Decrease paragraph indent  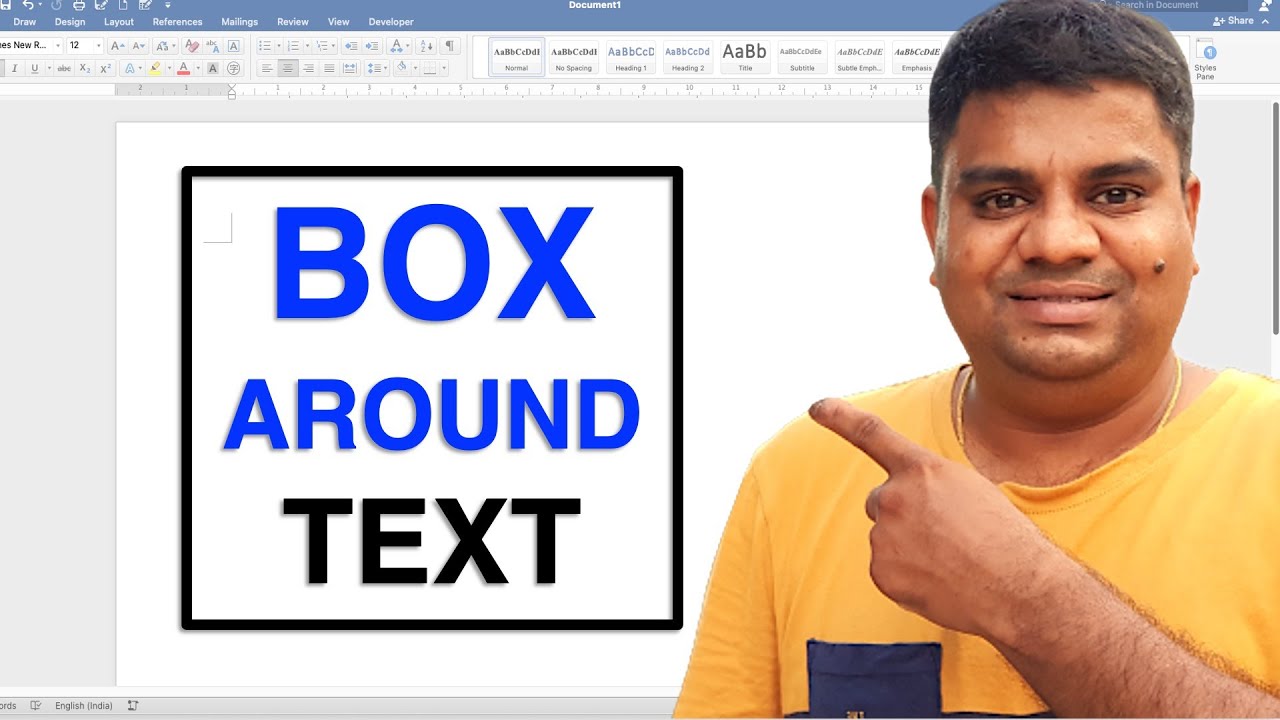click(x=350, y=46)
